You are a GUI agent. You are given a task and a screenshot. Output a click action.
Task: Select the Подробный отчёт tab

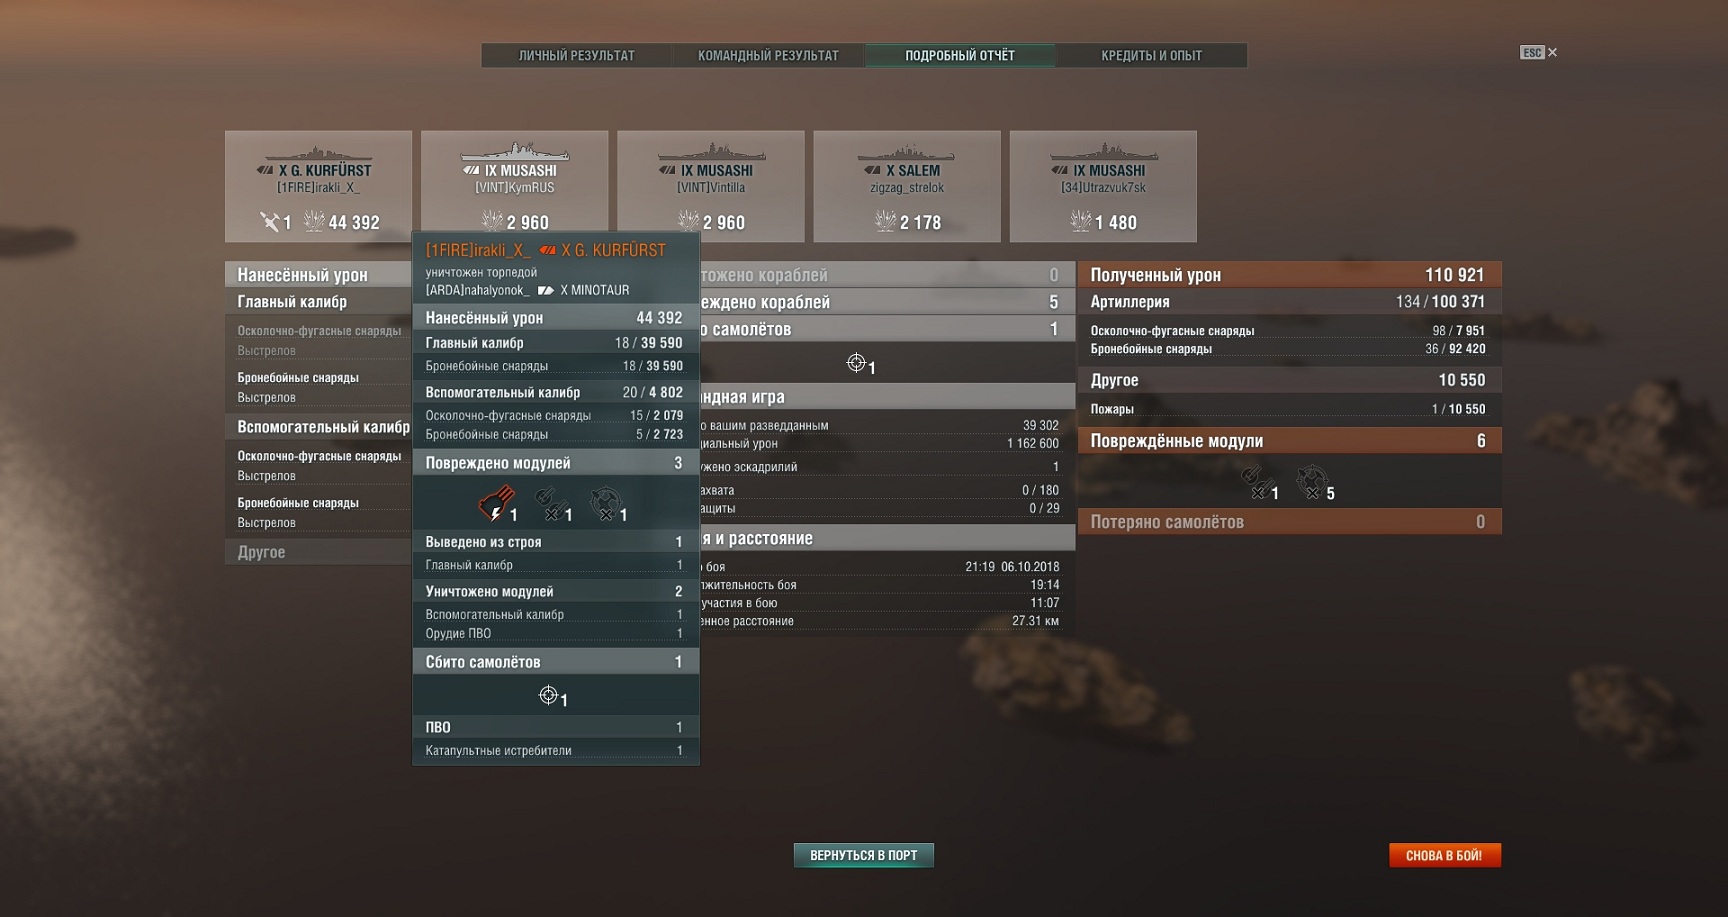(959, 56)
